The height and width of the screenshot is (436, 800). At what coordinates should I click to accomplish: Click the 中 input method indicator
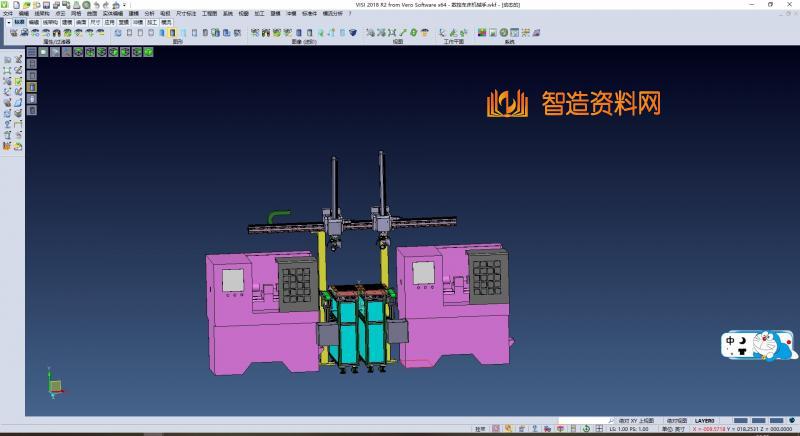731,341
